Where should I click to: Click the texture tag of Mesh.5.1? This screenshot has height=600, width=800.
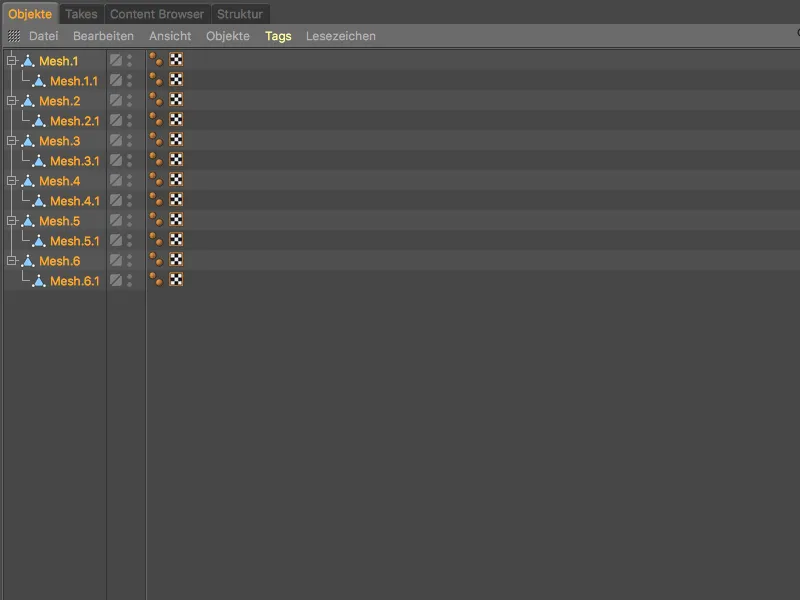tap(176, 239)
